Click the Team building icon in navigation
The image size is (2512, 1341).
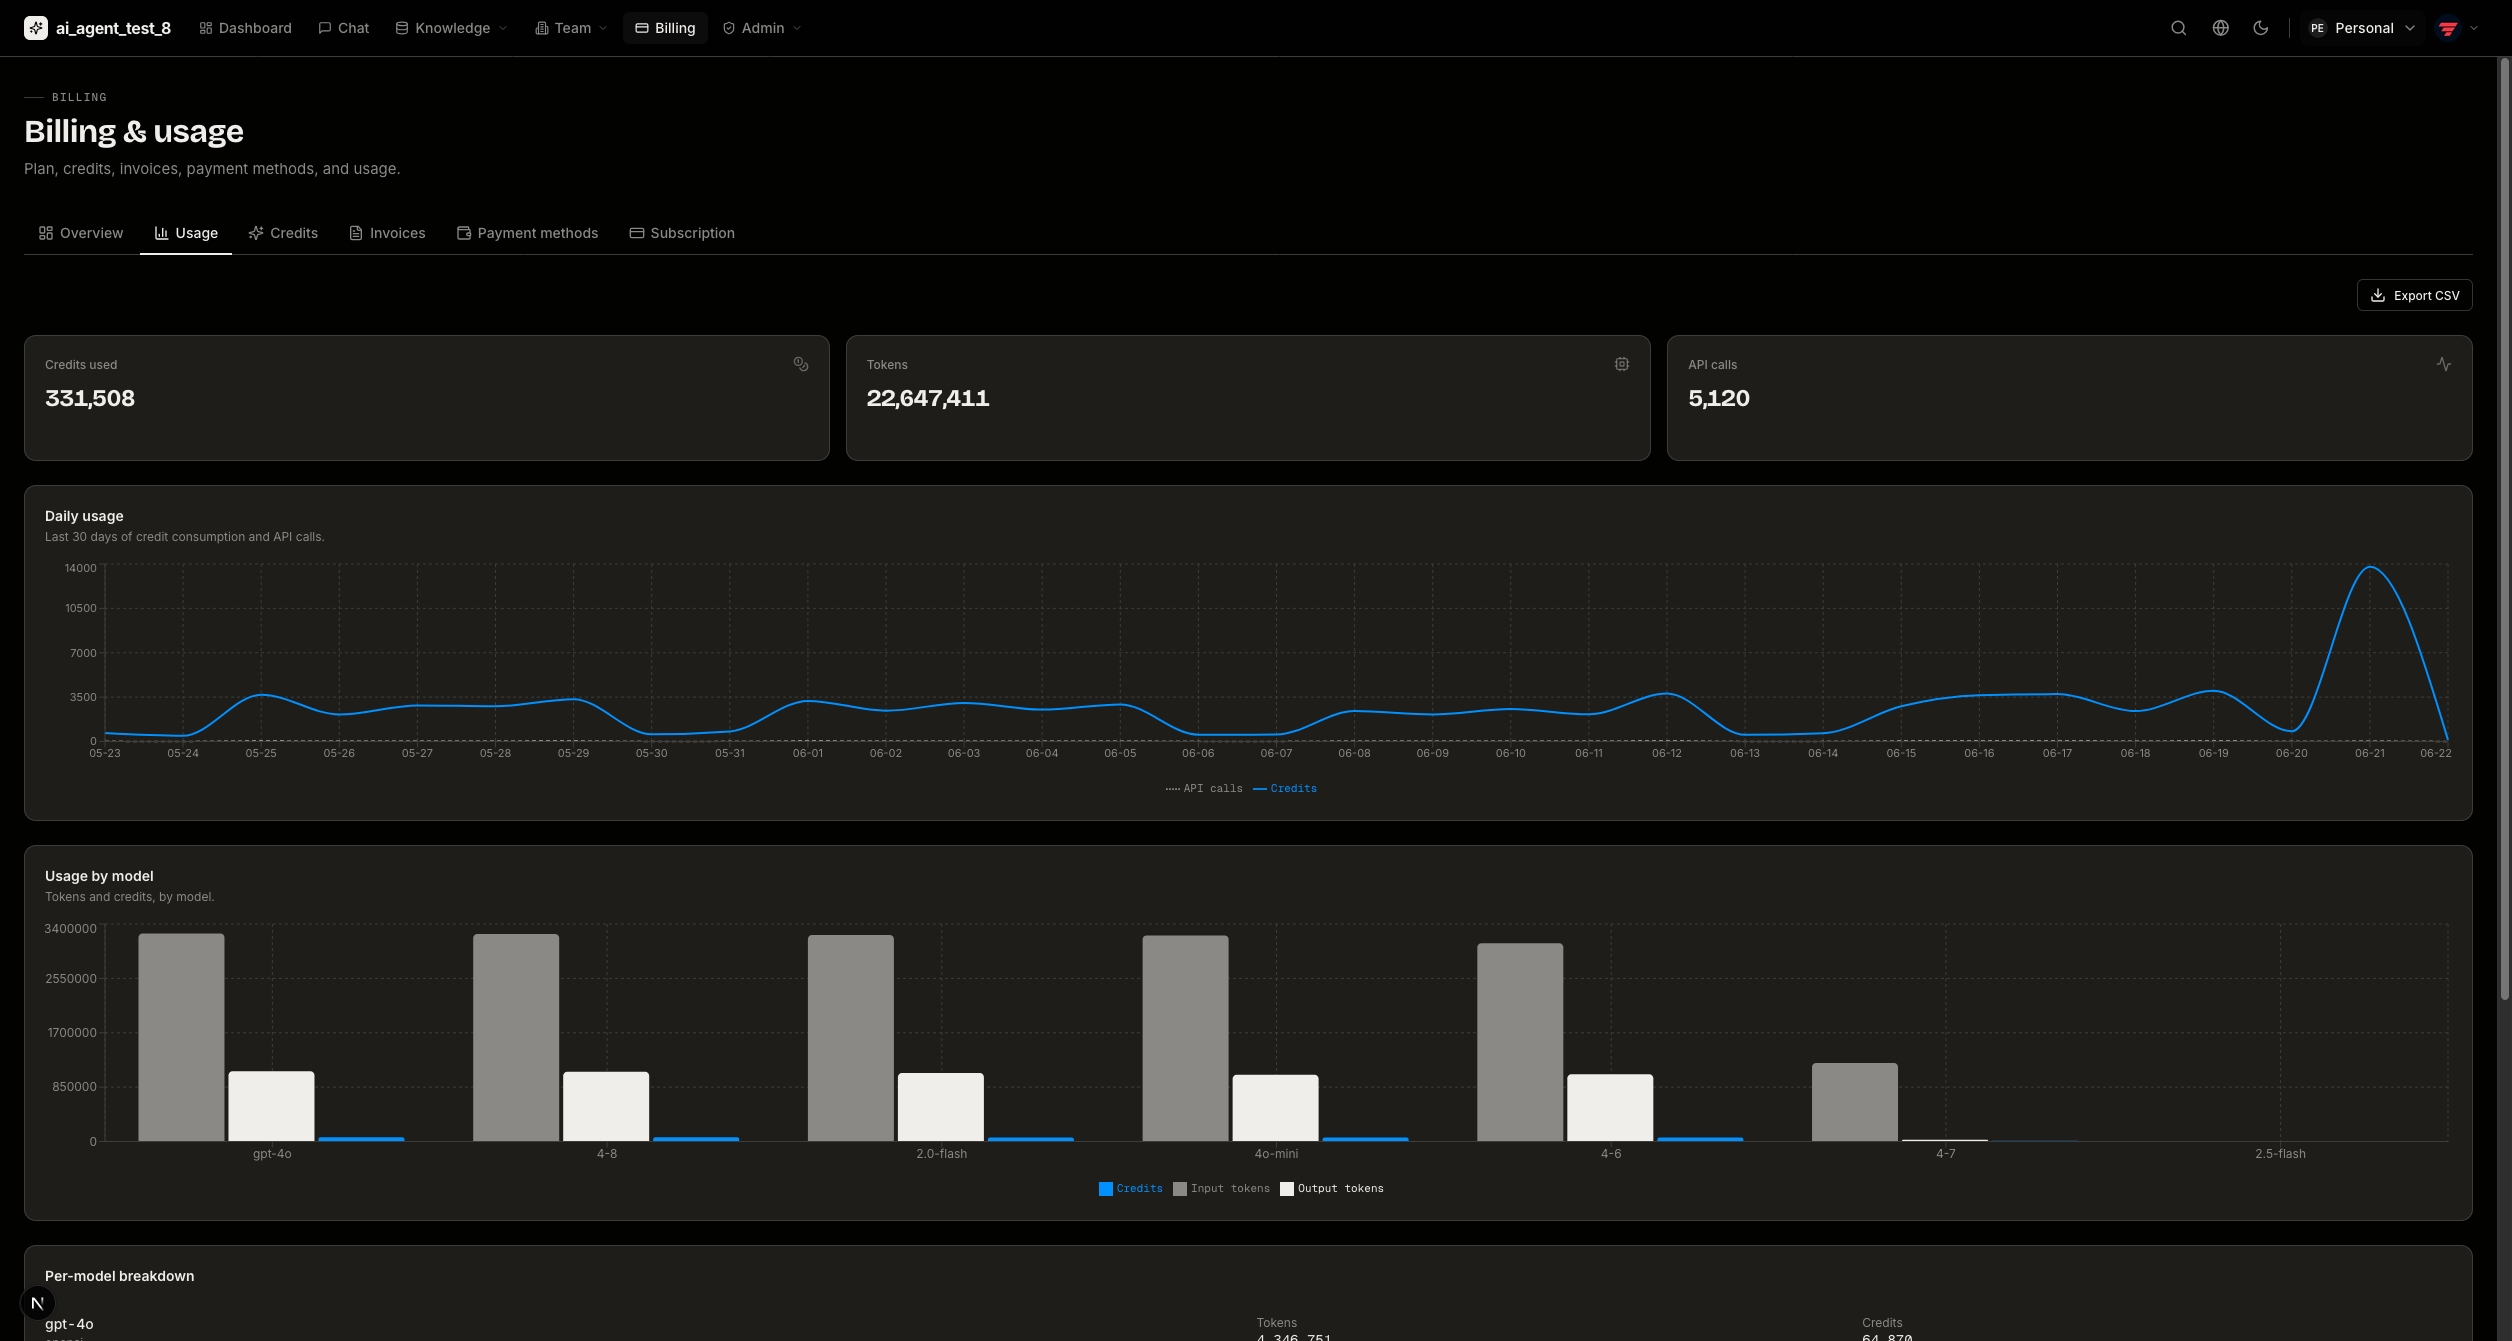click(x=541, y=28)
